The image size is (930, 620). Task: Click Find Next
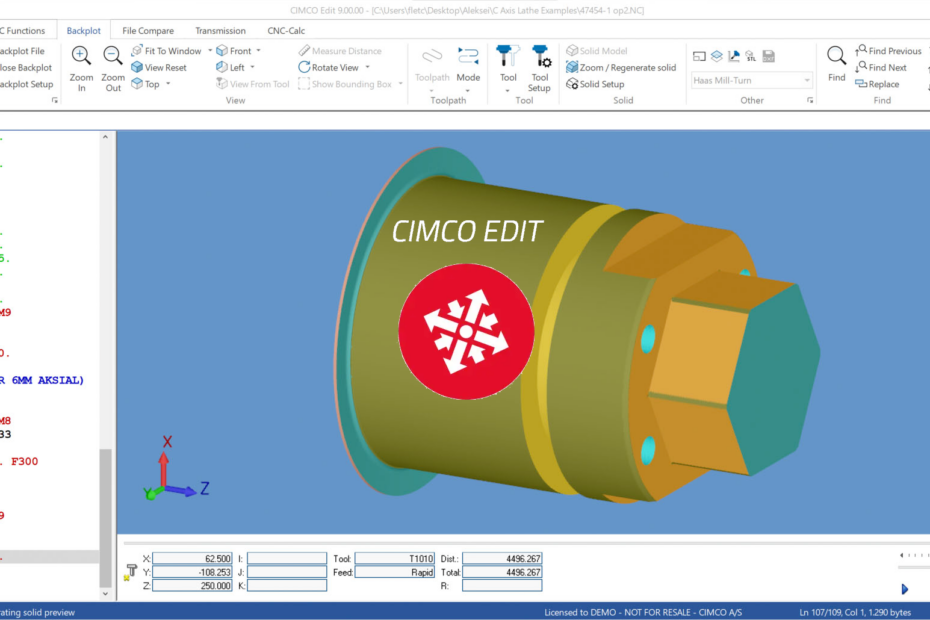881,68
